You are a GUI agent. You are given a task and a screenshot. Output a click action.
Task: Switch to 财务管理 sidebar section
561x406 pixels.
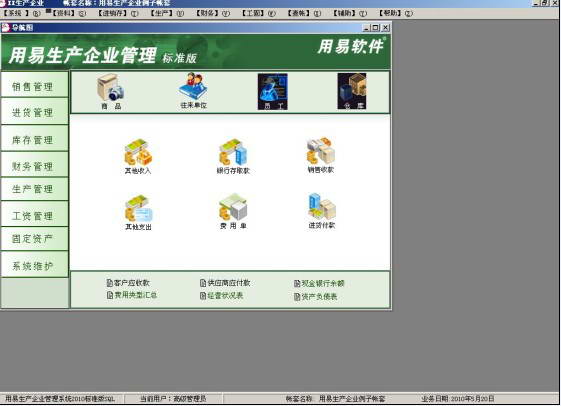34,165
